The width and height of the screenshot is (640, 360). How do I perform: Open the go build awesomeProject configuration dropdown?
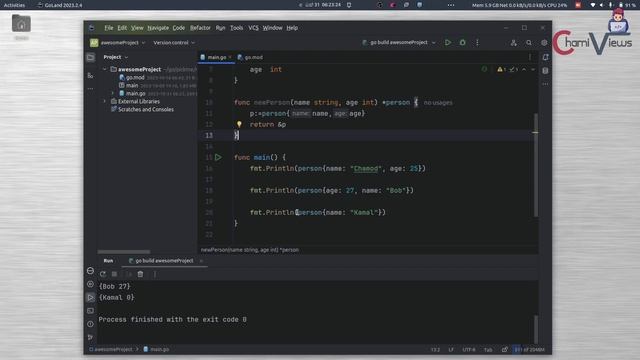399,42
